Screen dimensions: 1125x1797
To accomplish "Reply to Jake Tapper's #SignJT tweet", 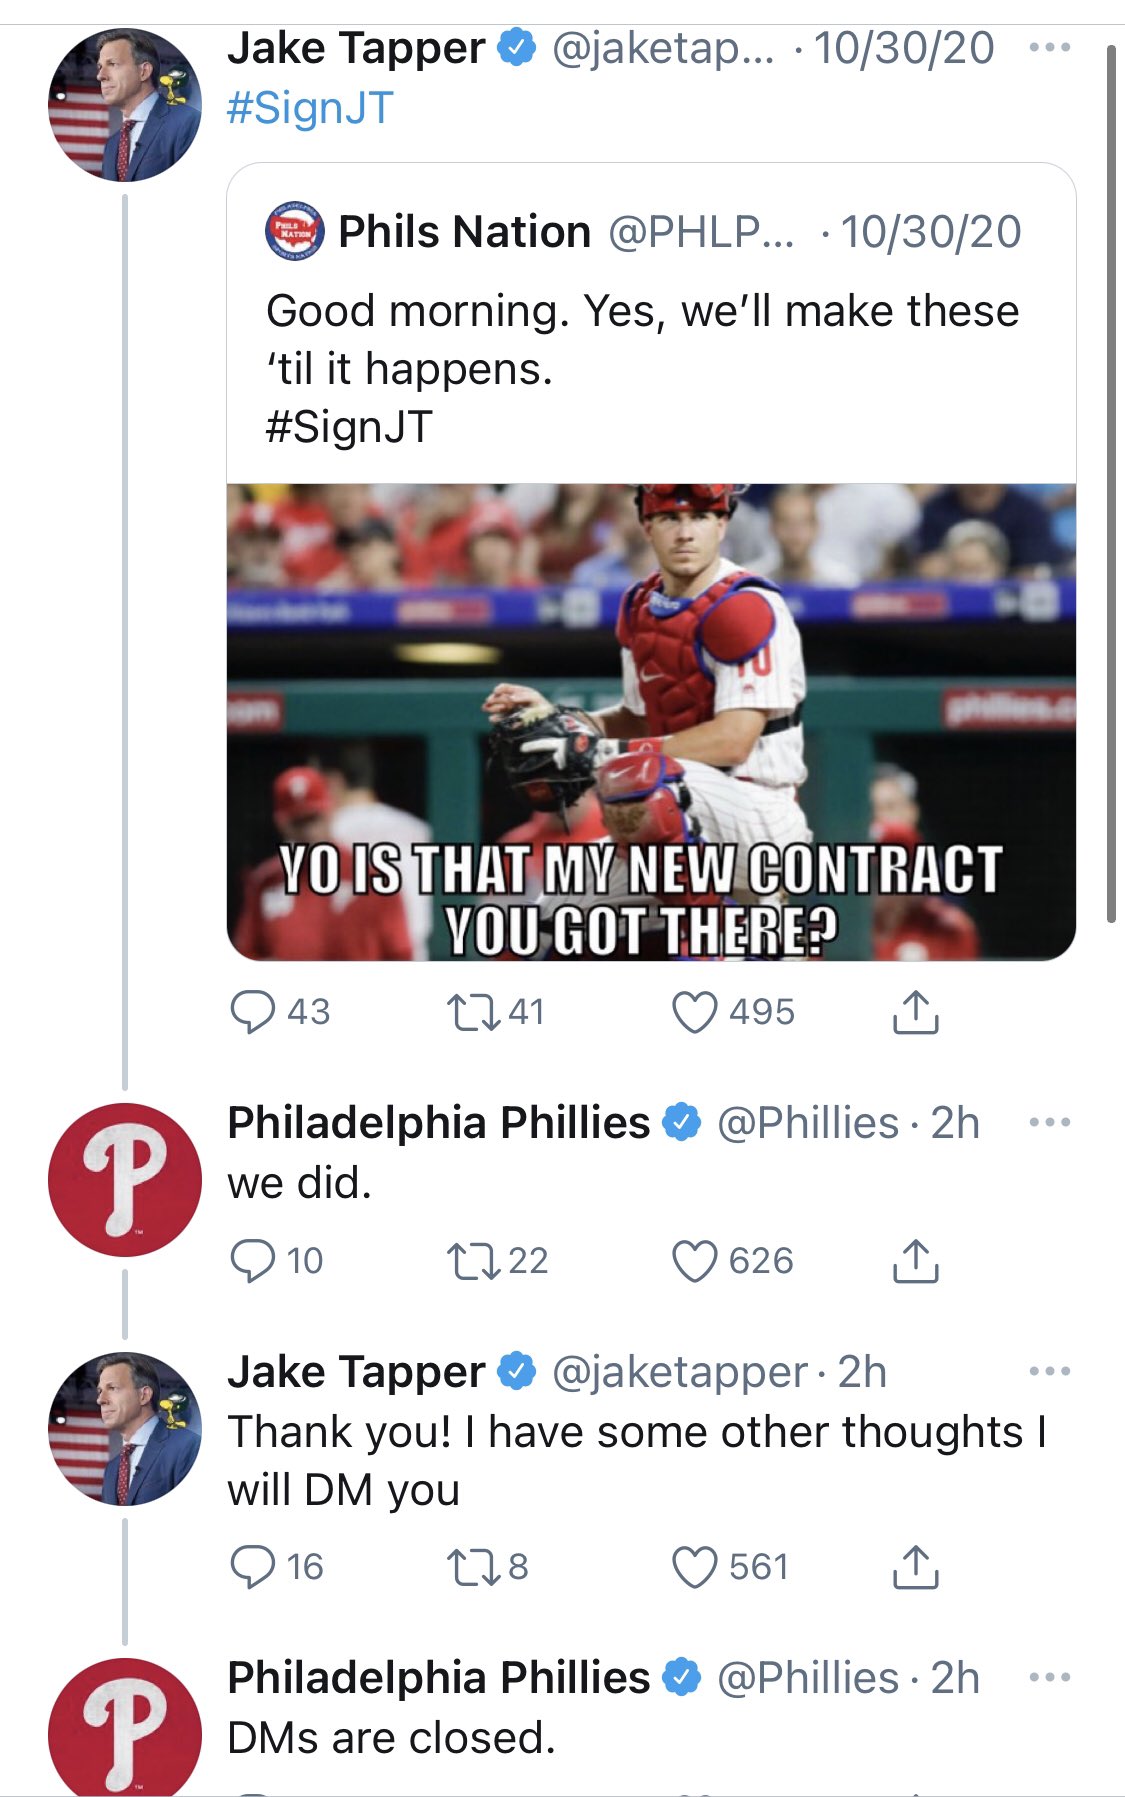I will tap(252, 1011).
